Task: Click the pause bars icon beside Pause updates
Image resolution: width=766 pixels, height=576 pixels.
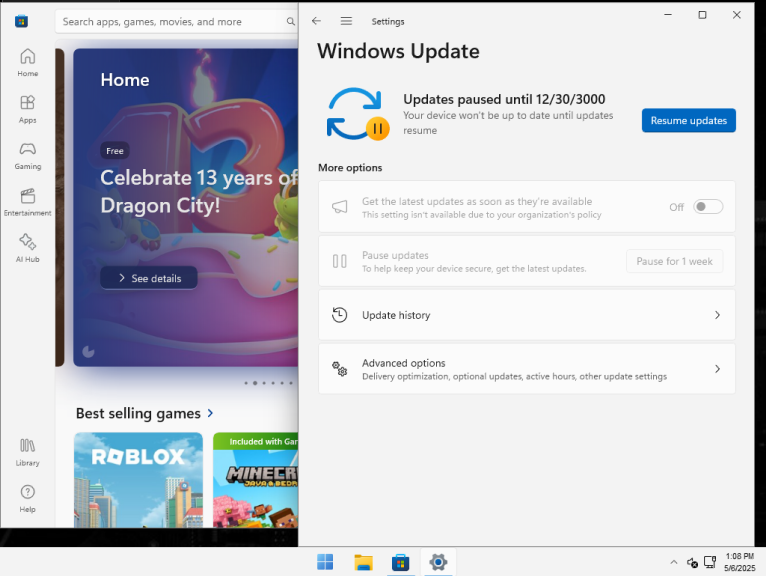Action: 340,261
